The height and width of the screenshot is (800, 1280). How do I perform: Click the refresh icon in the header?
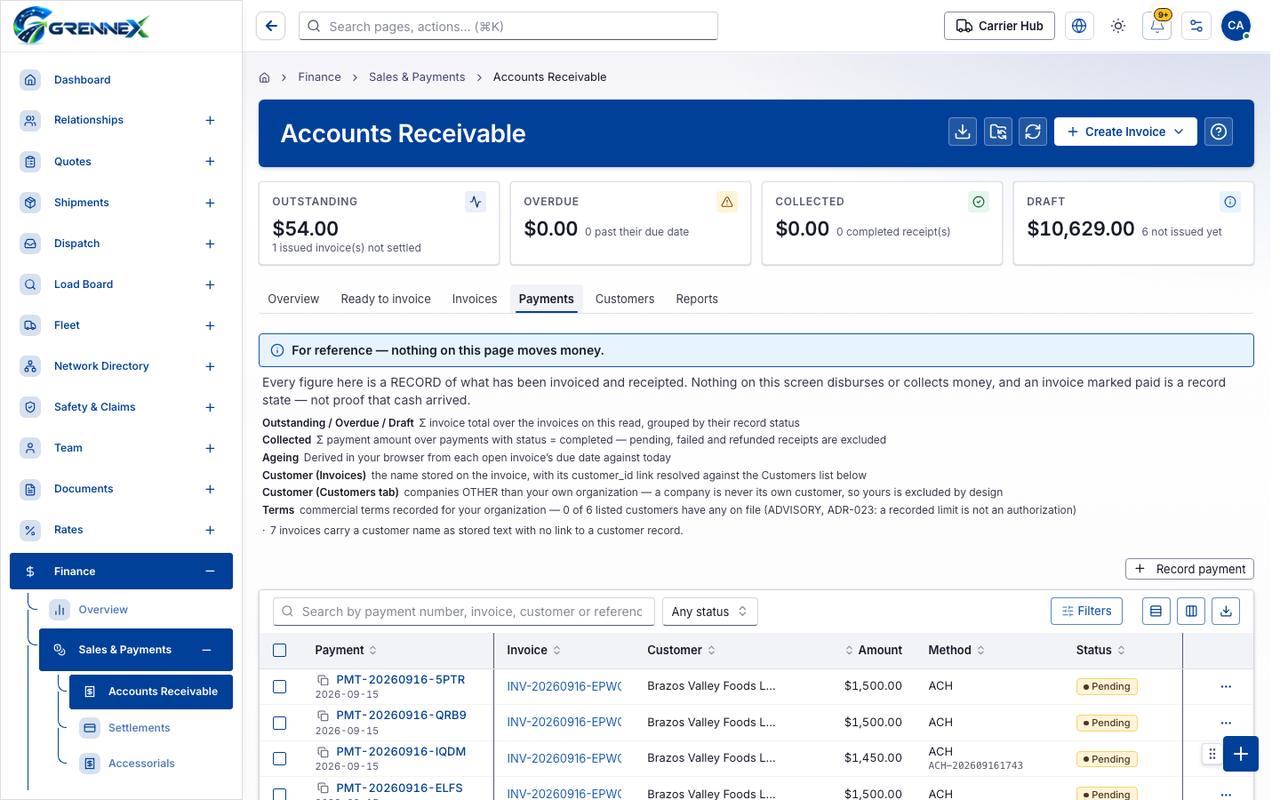pos(1033,131)
